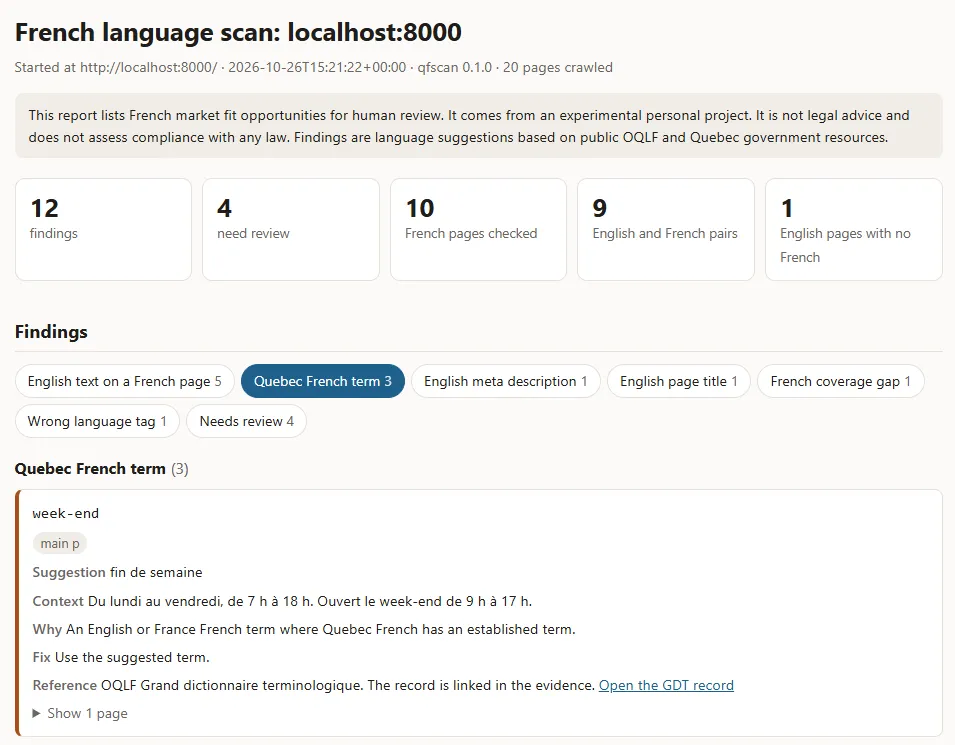Filter by English text on a French page
This screenshot has height=745, width=955.
tap(124, 381)
